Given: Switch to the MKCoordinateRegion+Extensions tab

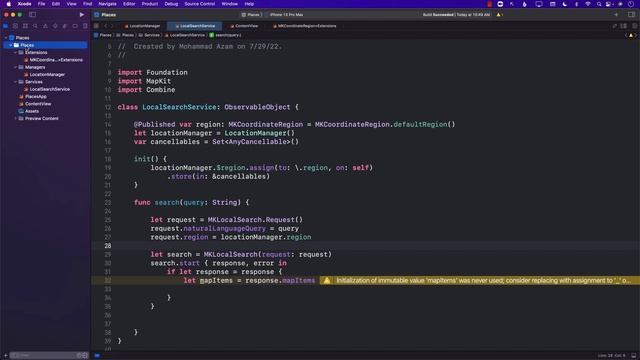Looking at the screenshot, I should click(304, 26).
